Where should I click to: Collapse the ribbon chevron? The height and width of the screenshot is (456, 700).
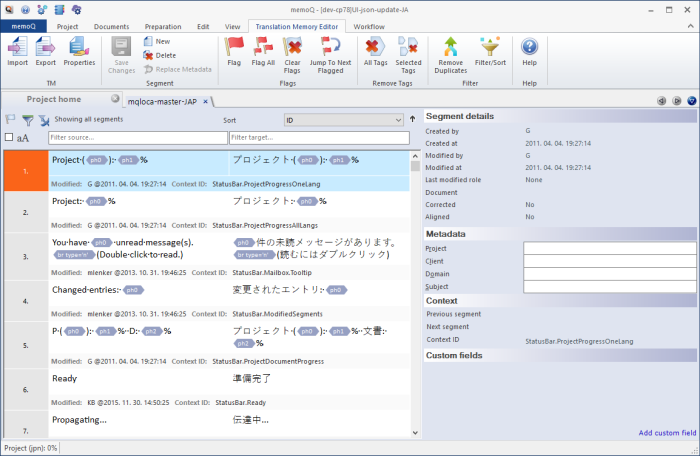(x=690, y=27)
